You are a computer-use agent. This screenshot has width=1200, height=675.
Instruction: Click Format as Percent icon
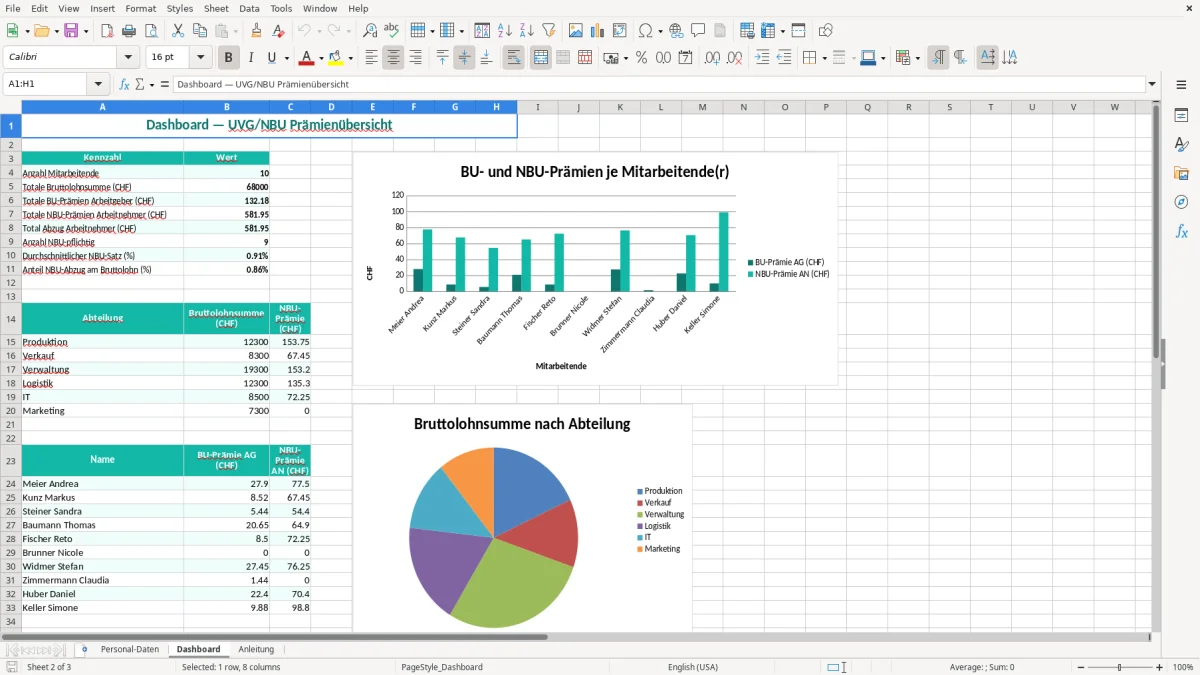coord(641,58)
